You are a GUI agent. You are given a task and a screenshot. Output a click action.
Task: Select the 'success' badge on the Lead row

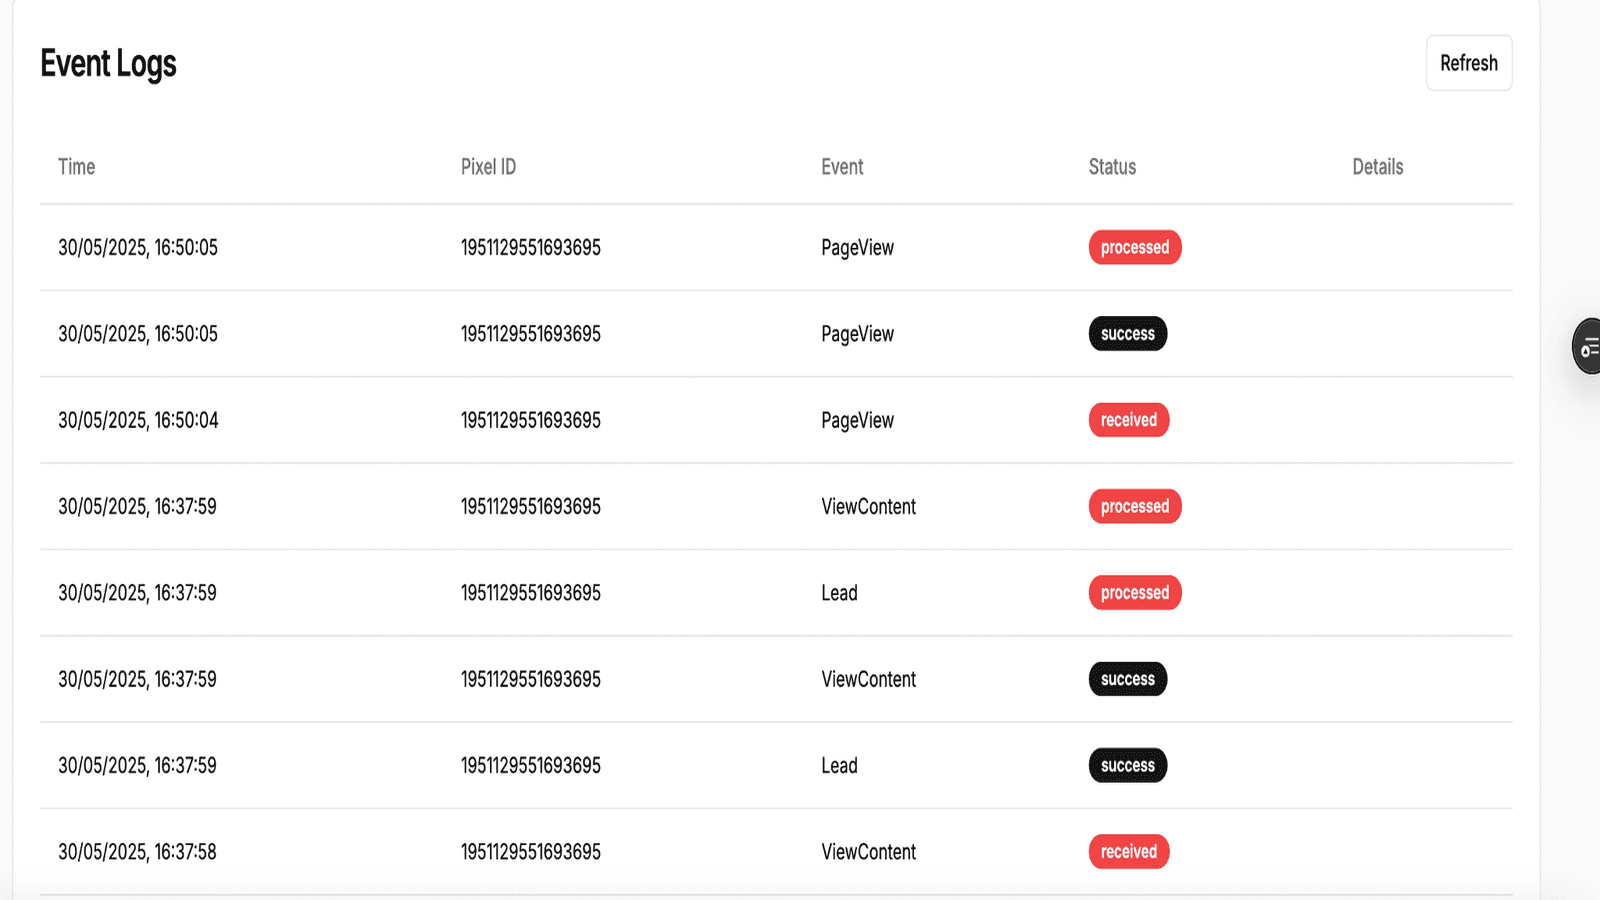(1127, 765)
